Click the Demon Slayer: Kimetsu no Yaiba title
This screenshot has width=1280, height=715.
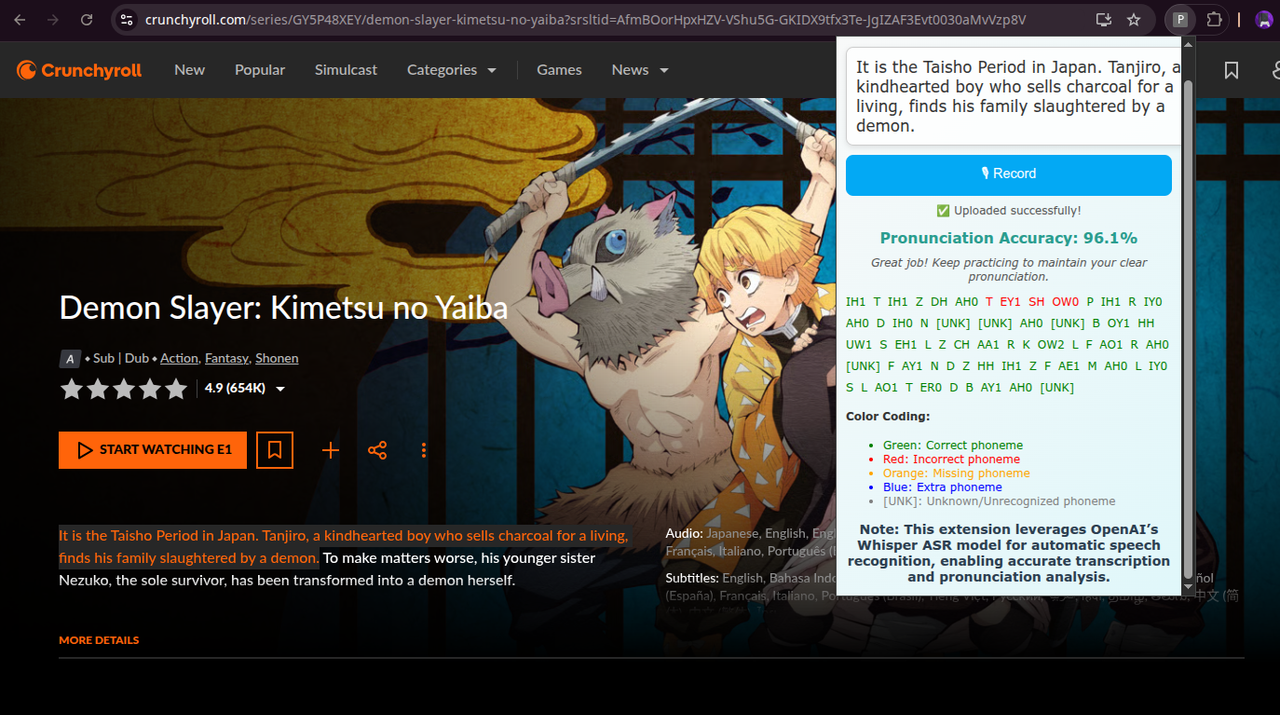pos(283,307)
